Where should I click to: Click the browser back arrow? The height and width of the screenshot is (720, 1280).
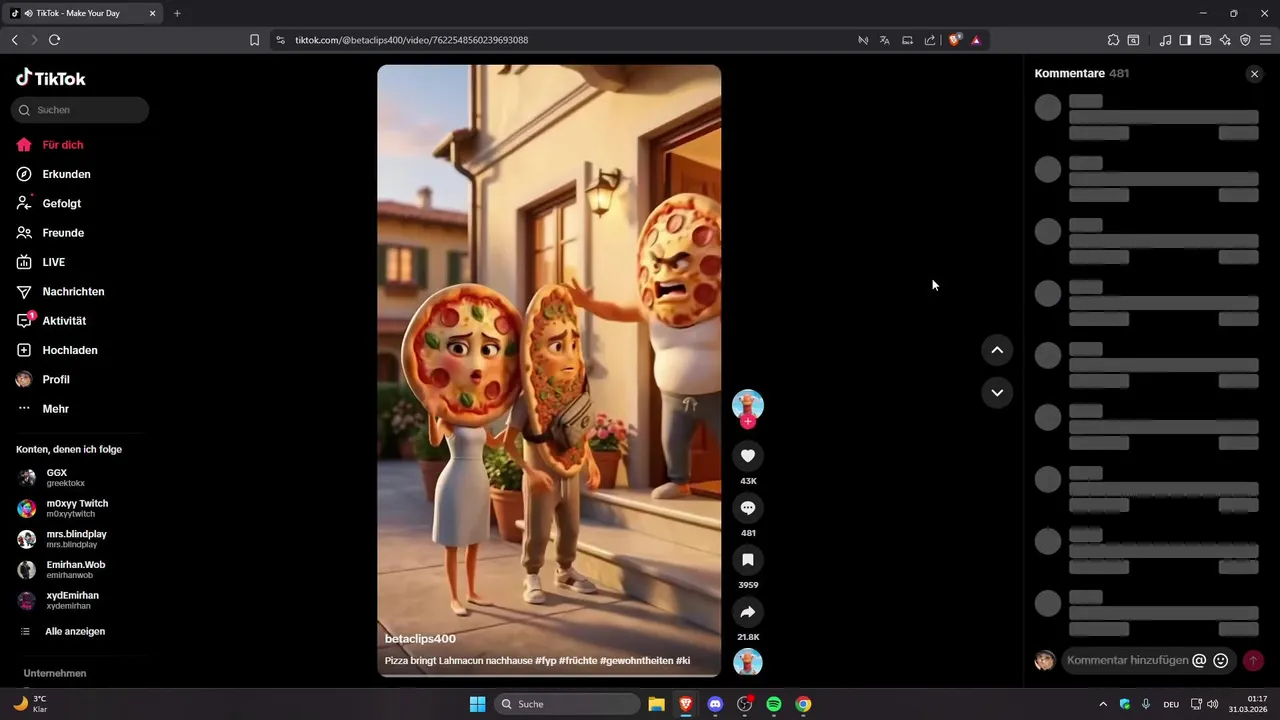click(14, 40)
